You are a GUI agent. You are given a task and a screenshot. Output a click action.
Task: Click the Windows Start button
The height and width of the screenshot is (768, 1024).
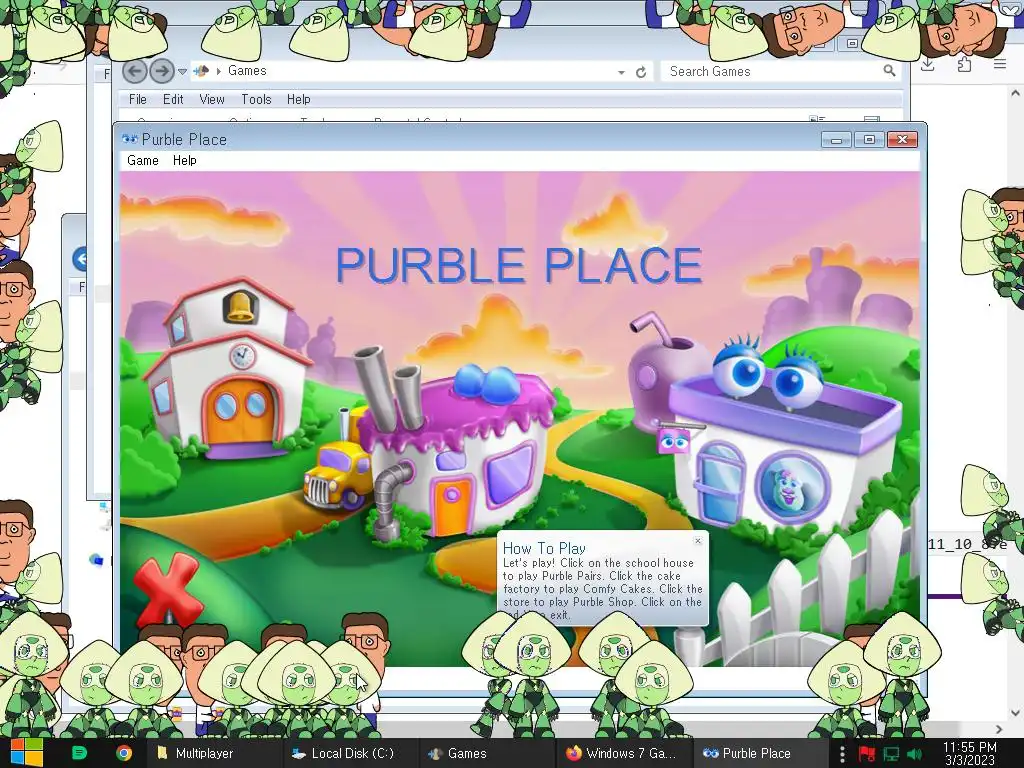(27, 753)
